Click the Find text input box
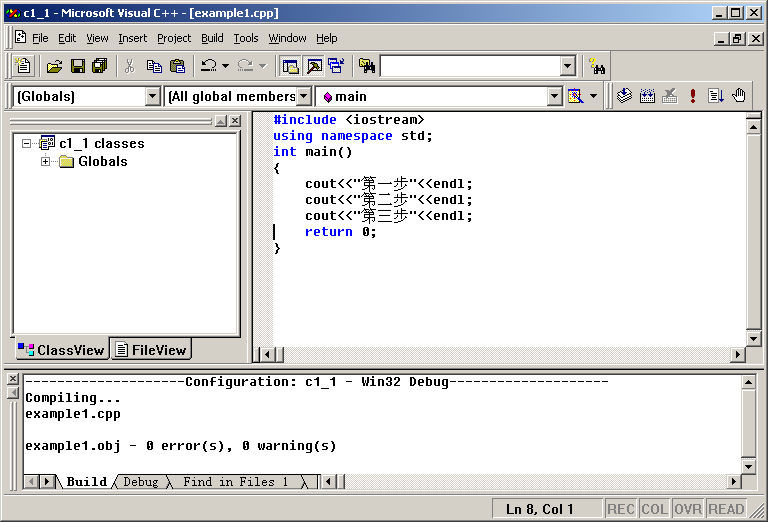The image size is (768, 522). click(468, 66)
